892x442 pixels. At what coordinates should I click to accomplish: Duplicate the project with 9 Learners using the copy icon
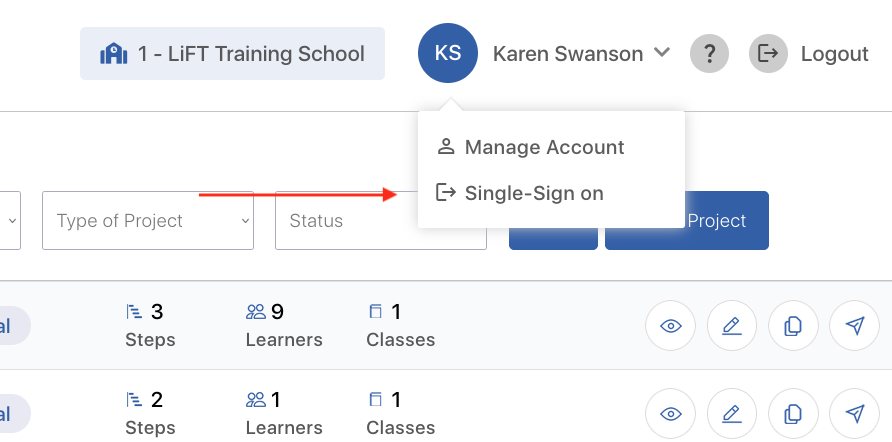click(793, 325)
